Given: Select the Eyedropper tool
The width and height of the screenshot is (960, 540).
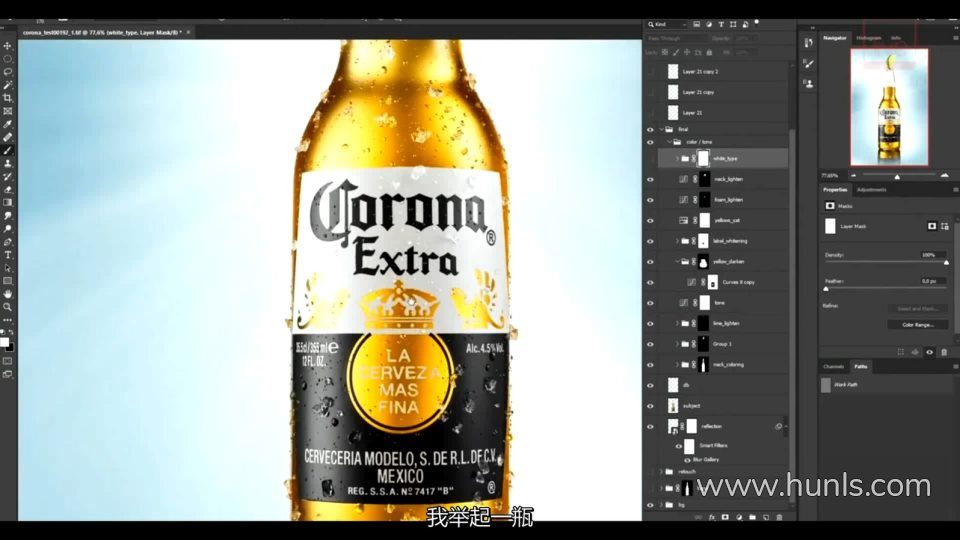Looking at the screenshot, I should (7, 124).
